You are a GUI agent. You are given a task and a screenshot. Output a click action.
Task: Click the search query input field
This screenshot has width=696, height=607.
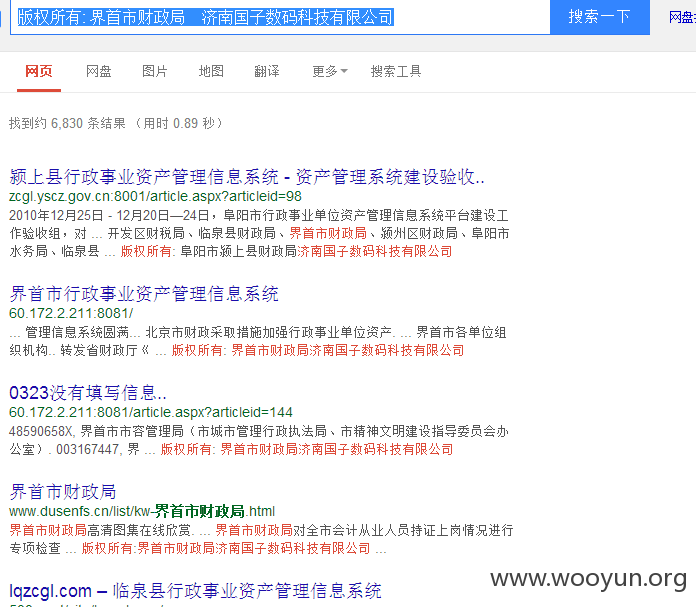click(x=280, y=17)
